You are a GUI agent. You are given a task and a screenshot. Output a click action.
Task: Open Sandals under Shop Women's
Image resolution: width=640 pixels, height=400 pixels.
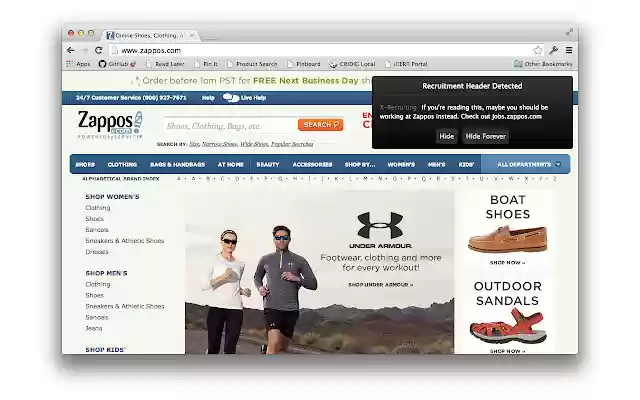pyautogui.click(x=97, y=230)
